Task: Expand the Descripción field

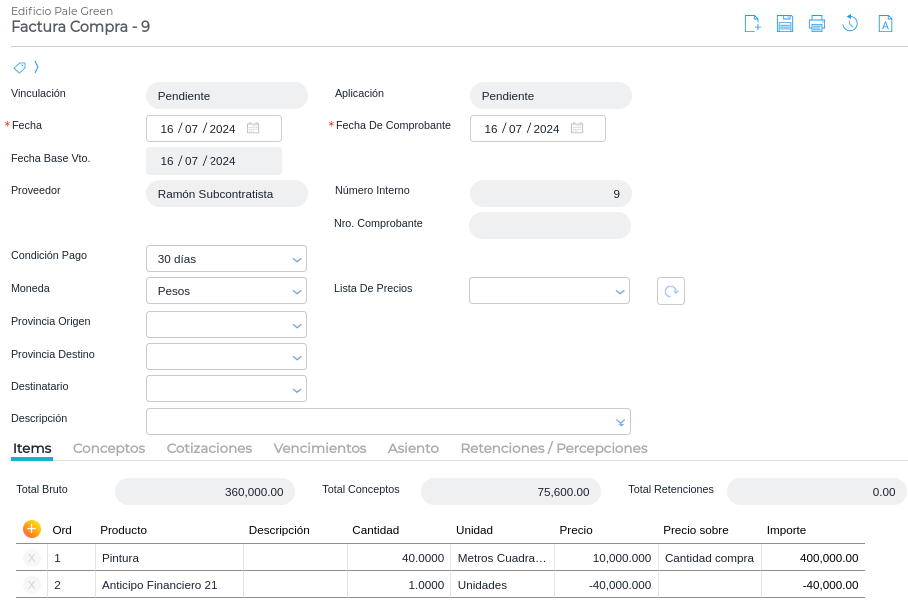Action: click(x=621, y=422)
